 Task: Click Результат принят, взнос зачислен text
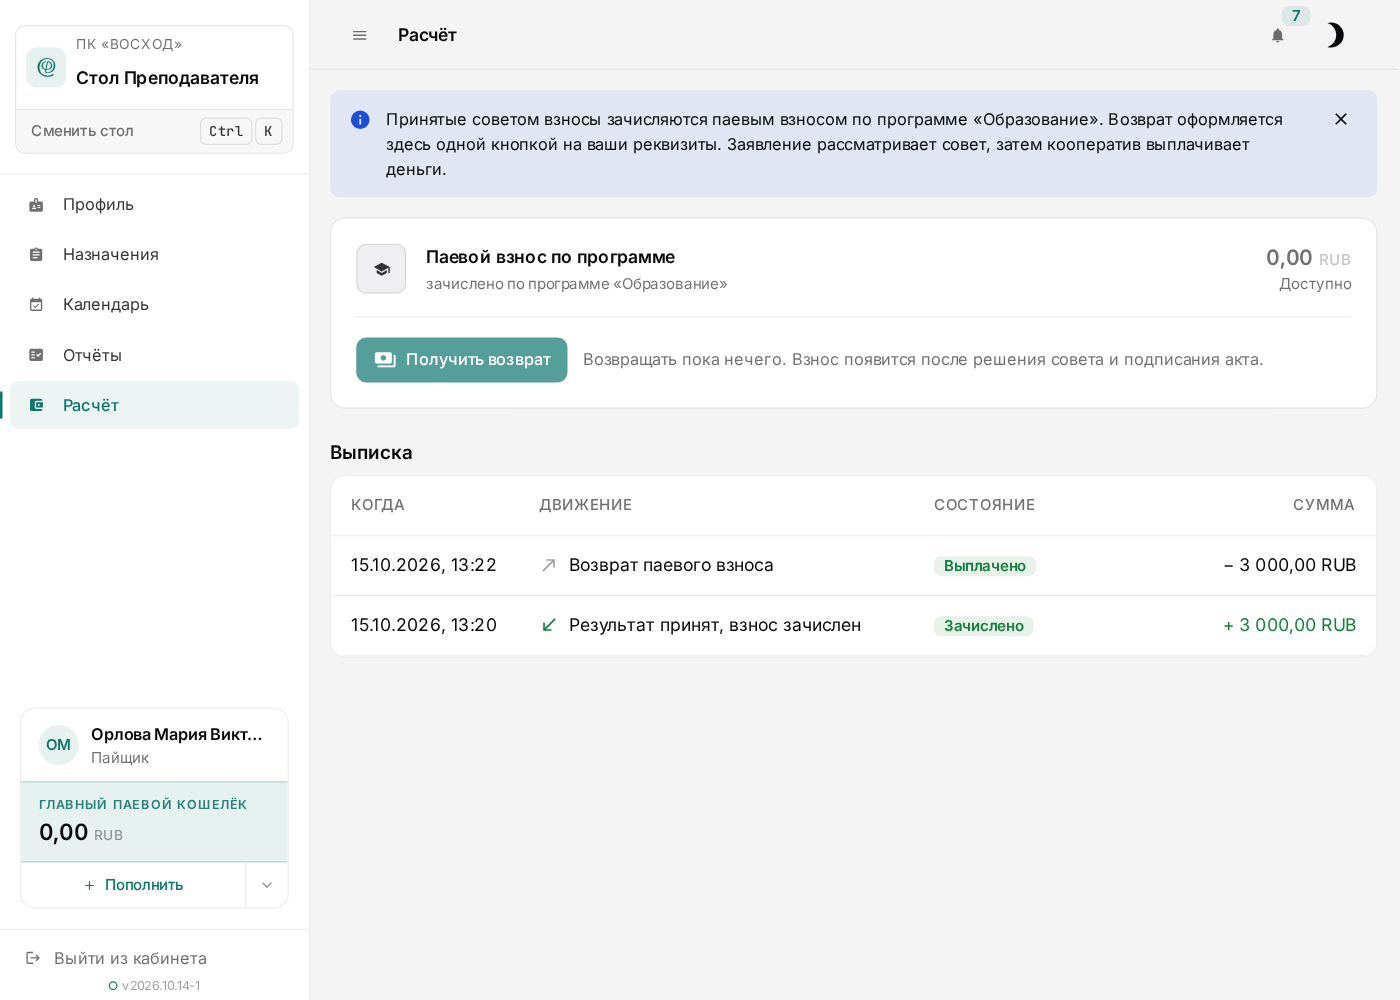pyautogui.click(x=715, y=626)
